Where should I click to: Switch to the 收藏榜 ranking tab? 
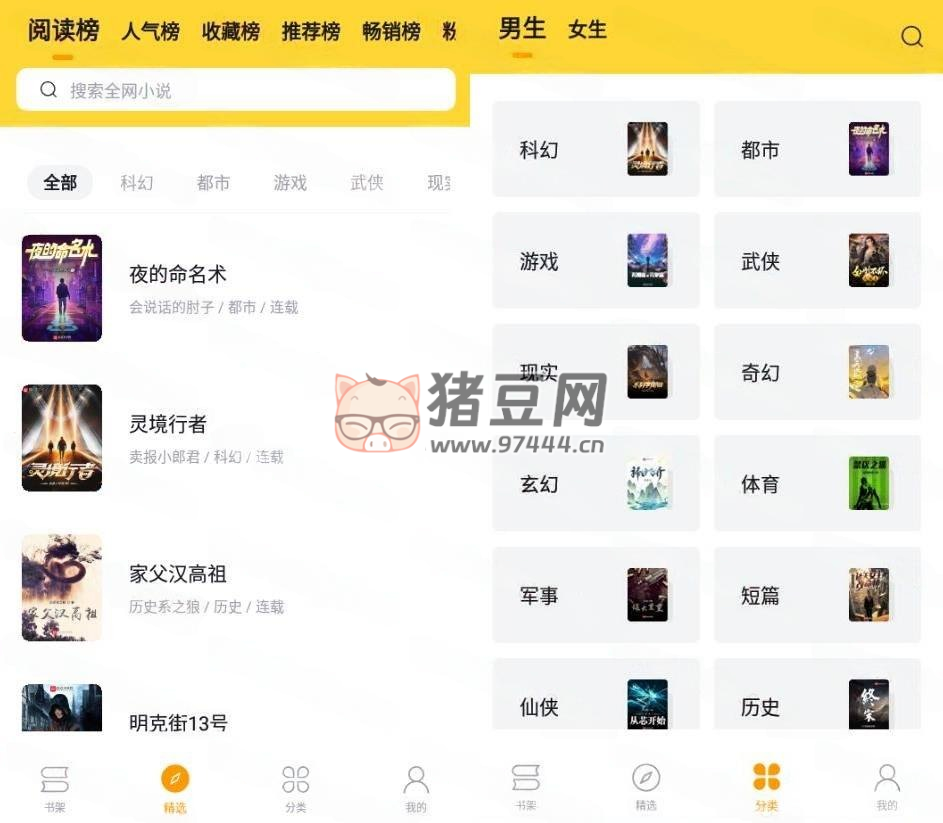(x=230, y=32)
